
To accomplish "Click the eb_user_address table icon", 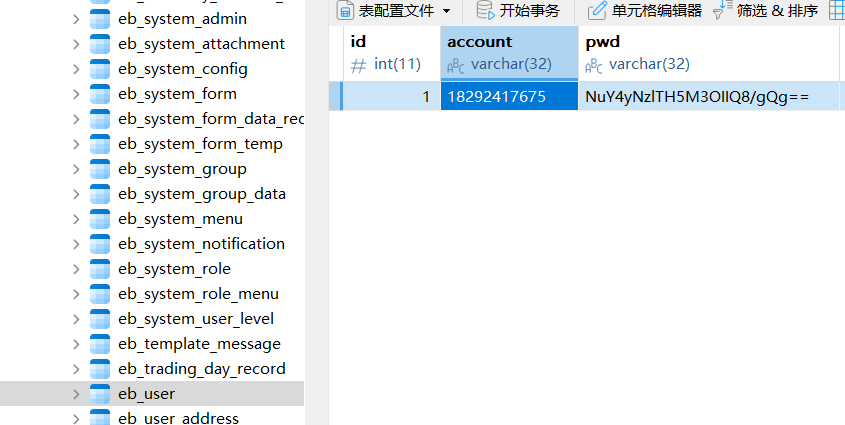I will 100,417.
